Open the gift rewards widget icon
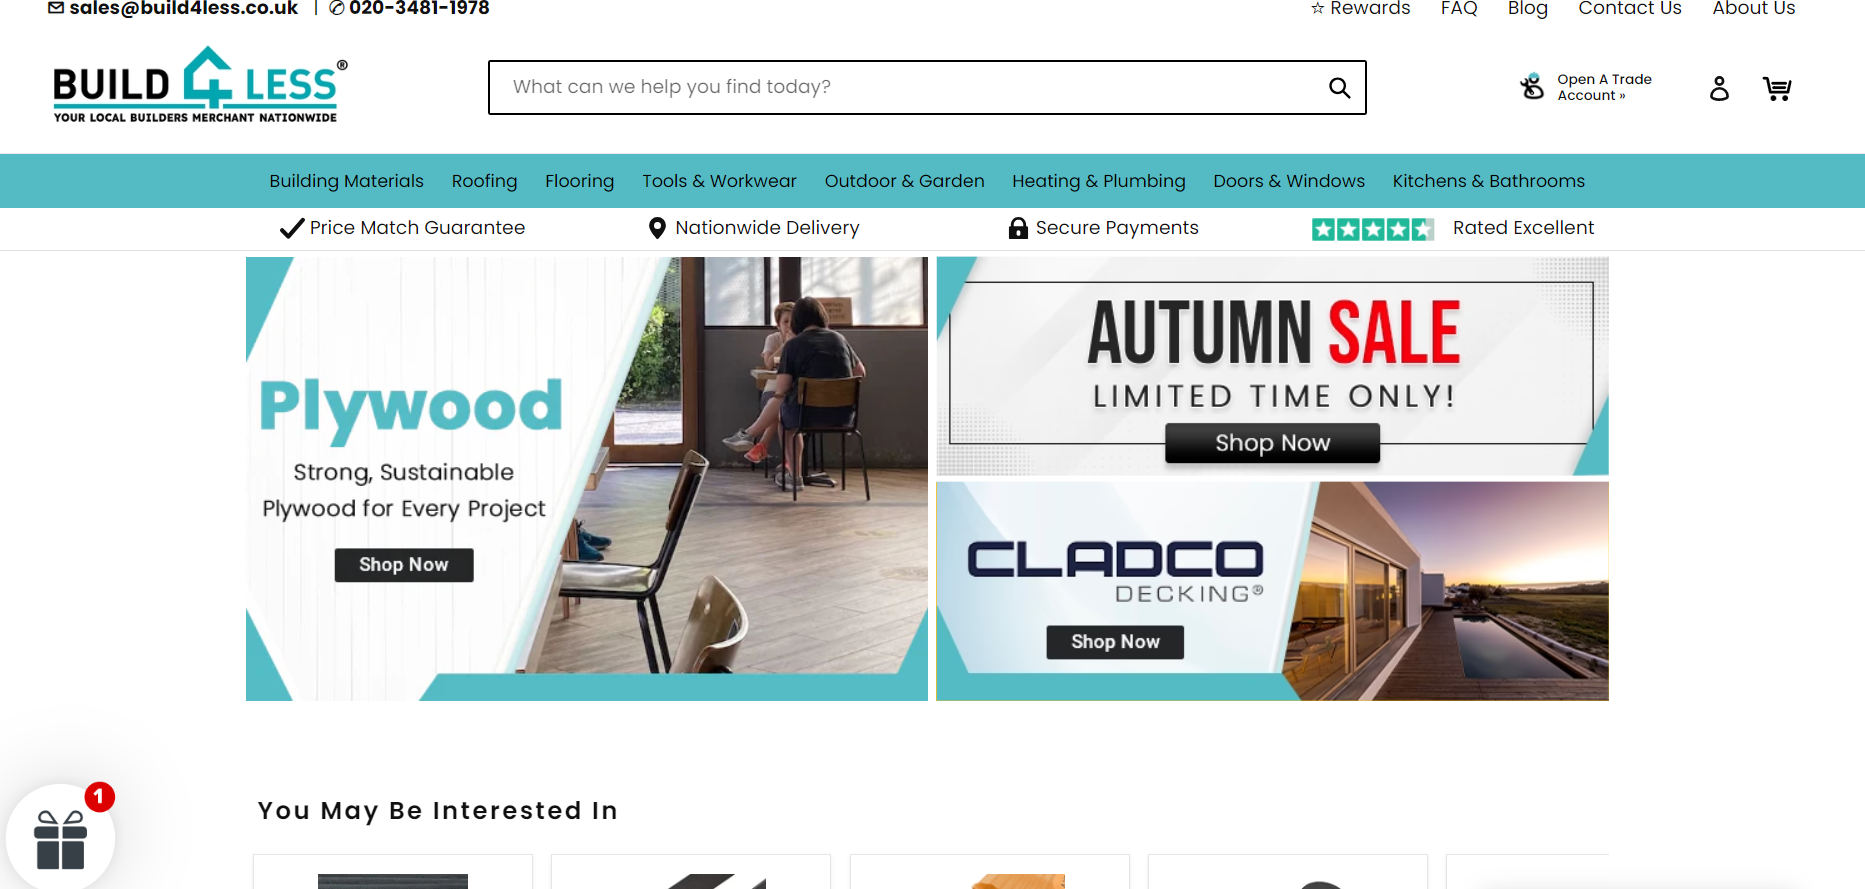Image resolution: width=1865 pixels, height=889 pixels. [x=60, y=838]
